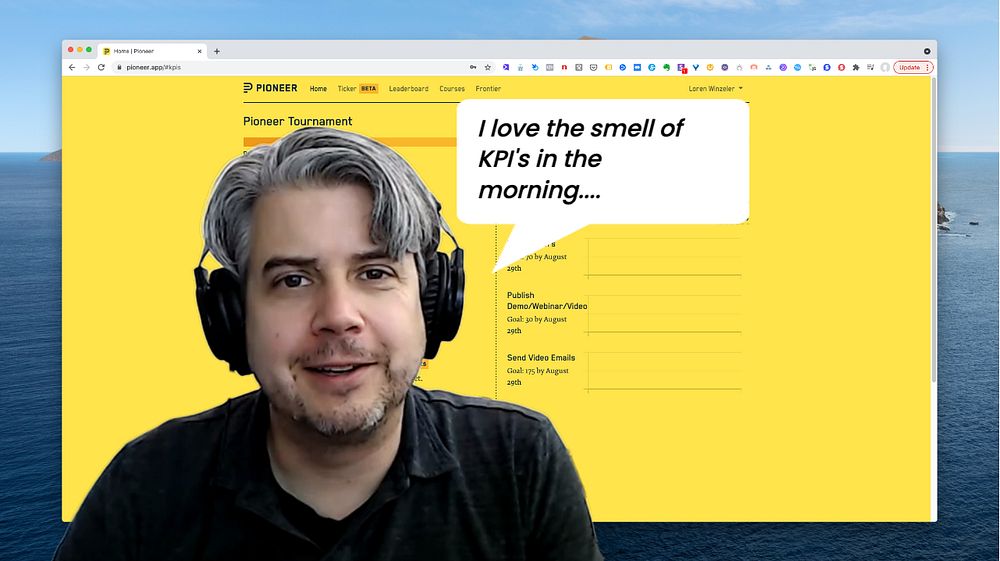Click the page vertical scrollbar

934,230
